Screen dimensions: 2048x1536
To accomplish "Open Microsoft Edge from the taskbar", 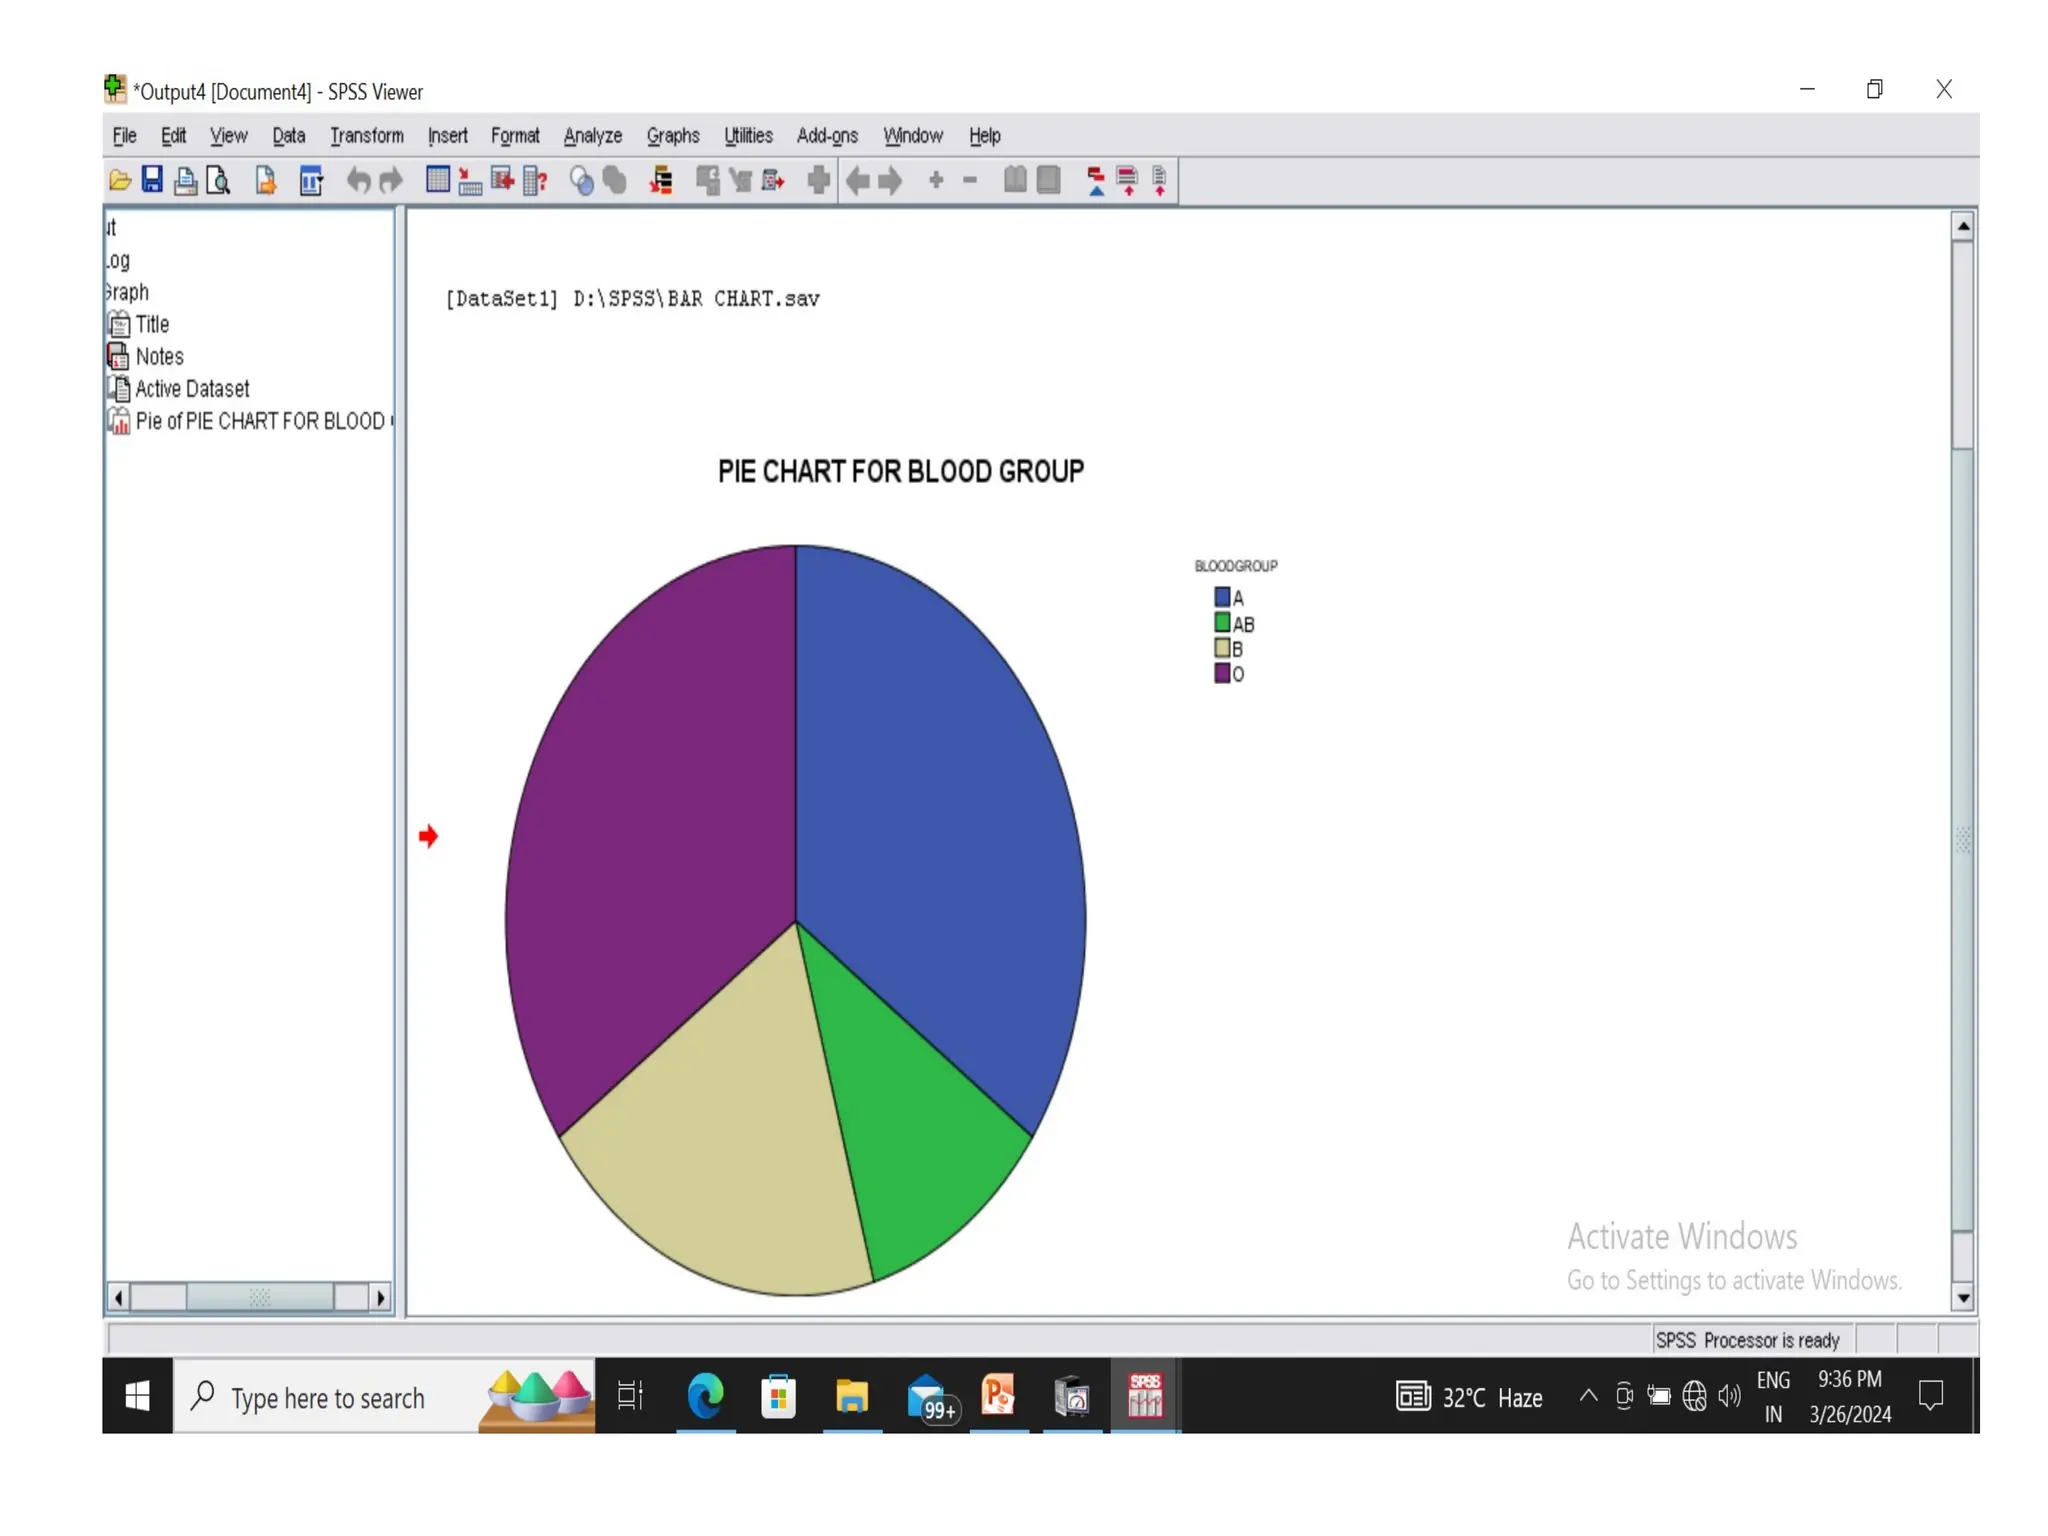I will [705, 1397].
